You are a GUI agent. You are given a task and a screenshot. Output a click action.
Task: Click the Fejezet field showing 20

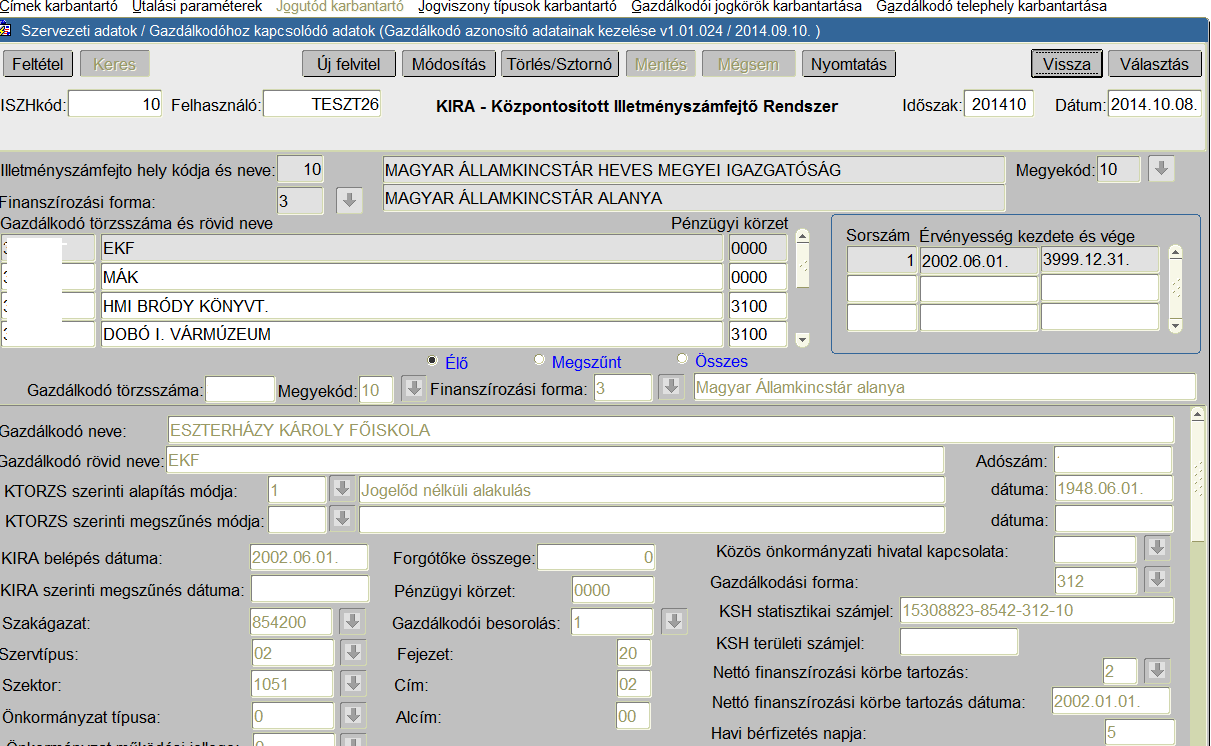coord(634,654)
